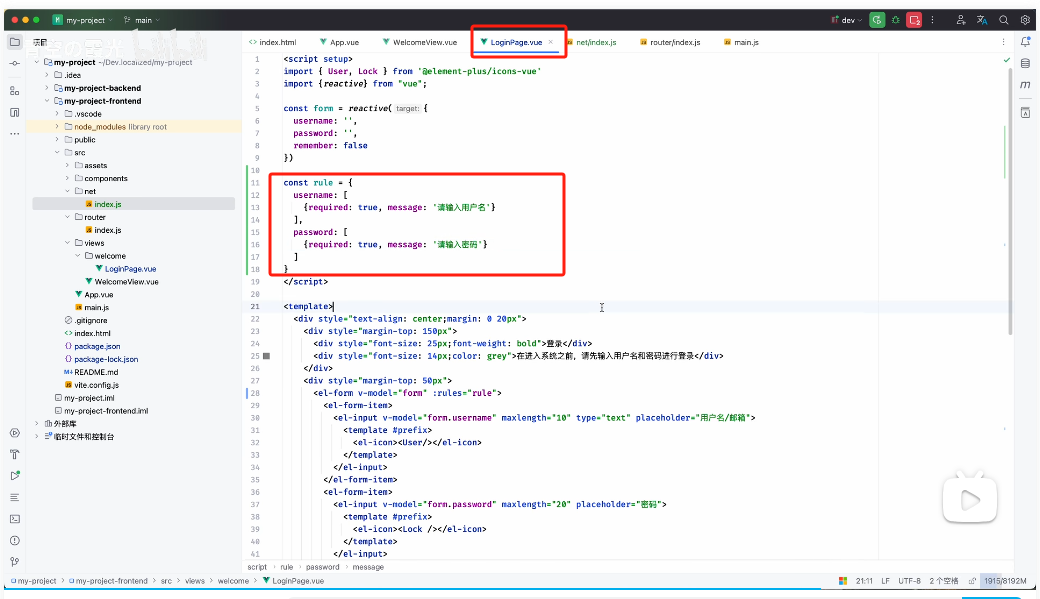Open the Project tool window folder icon
Image resolution: width=1040 pixels, height=599 pixels.
tap(15, 42)
